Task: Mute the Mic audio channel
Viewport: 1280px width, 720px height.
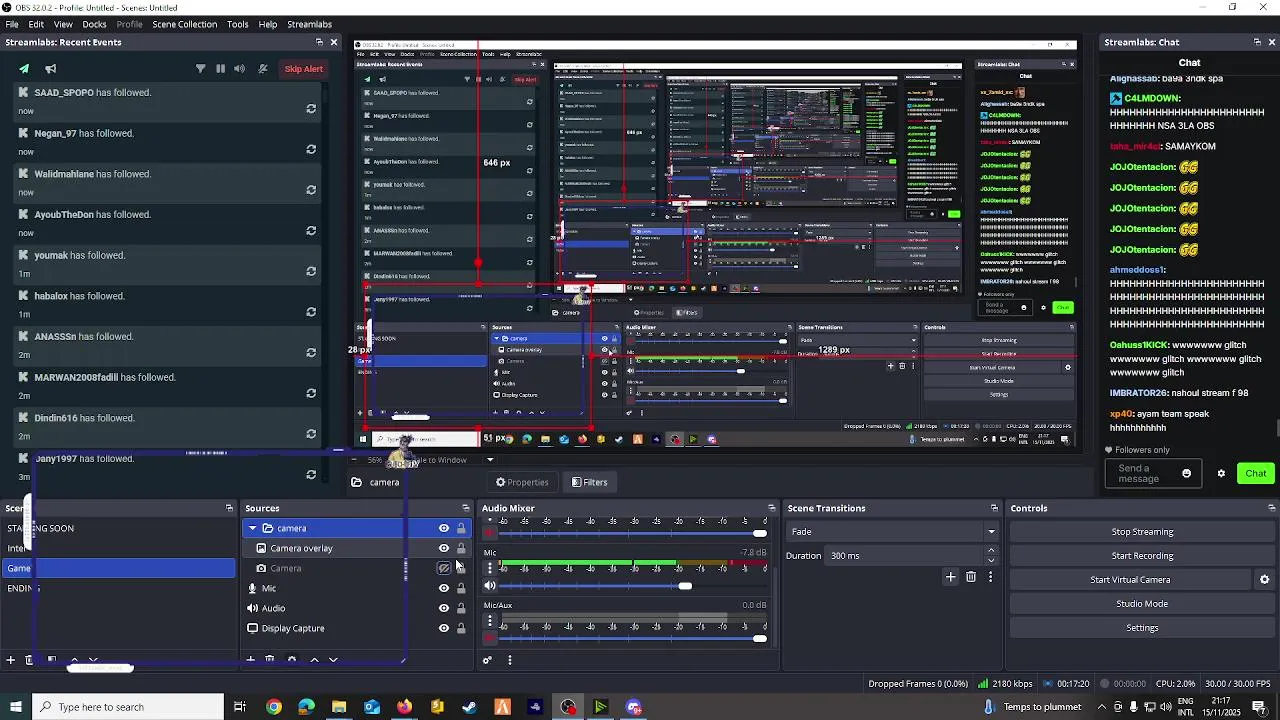Action: click(x=490, y=586)
